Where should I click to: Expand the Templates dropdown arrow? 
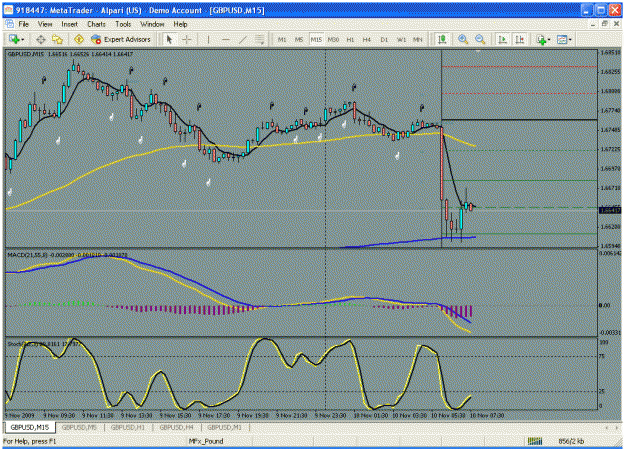point(570,39)
